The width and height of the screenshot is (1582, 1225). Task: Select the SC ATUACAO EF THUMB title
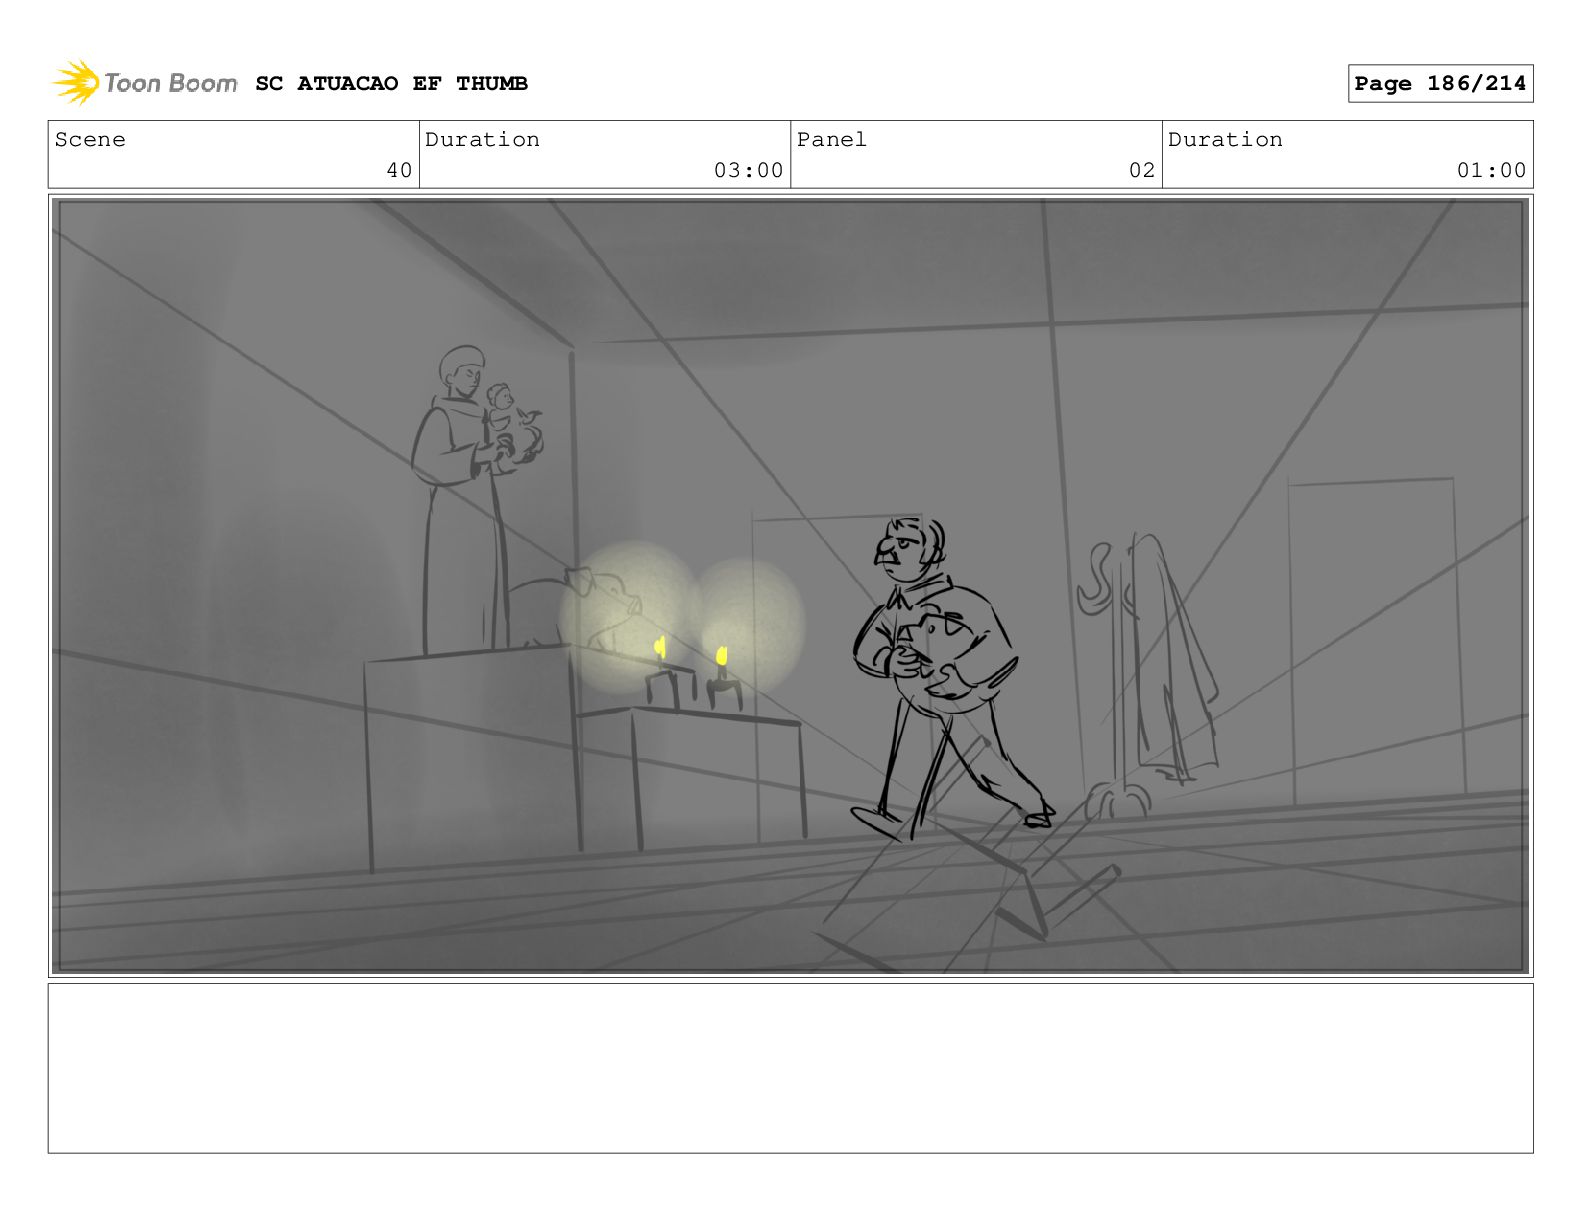click(x=391, y=84)
